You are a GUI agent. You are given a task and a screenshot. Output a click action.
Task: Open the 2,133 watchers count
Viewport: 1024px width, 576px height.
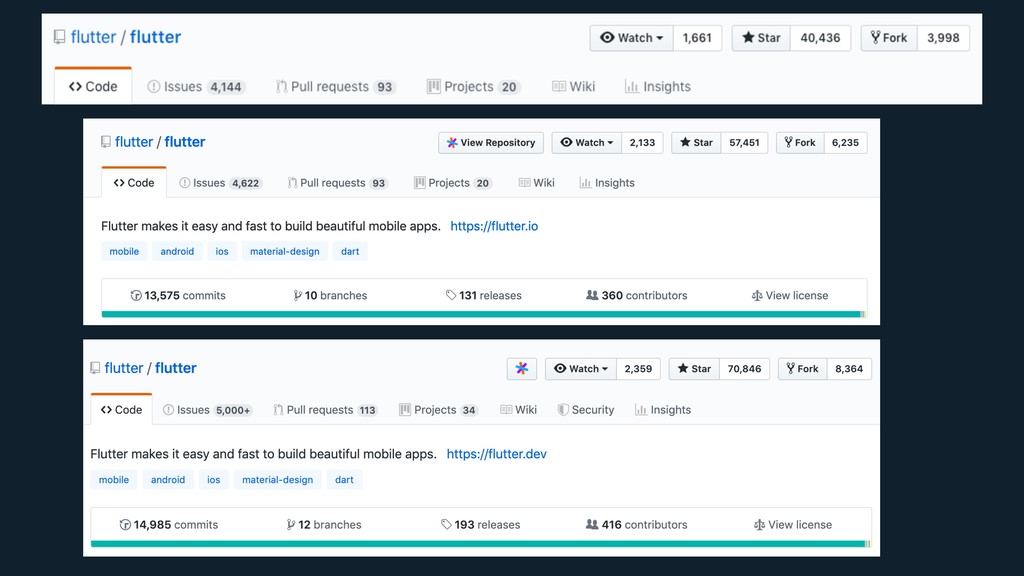point(642,142)
